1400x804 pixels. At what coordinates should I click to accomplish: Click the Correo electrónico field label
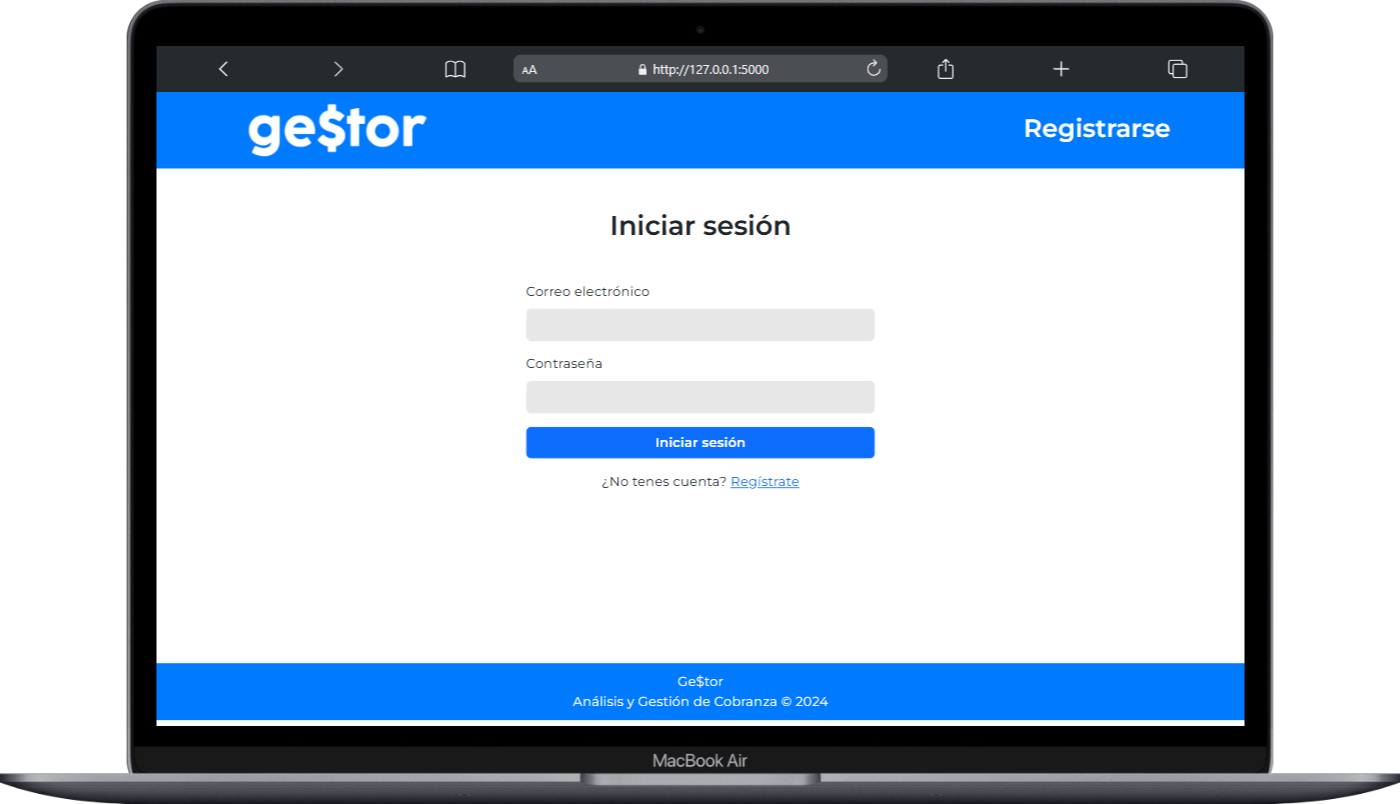click(587, 292)
